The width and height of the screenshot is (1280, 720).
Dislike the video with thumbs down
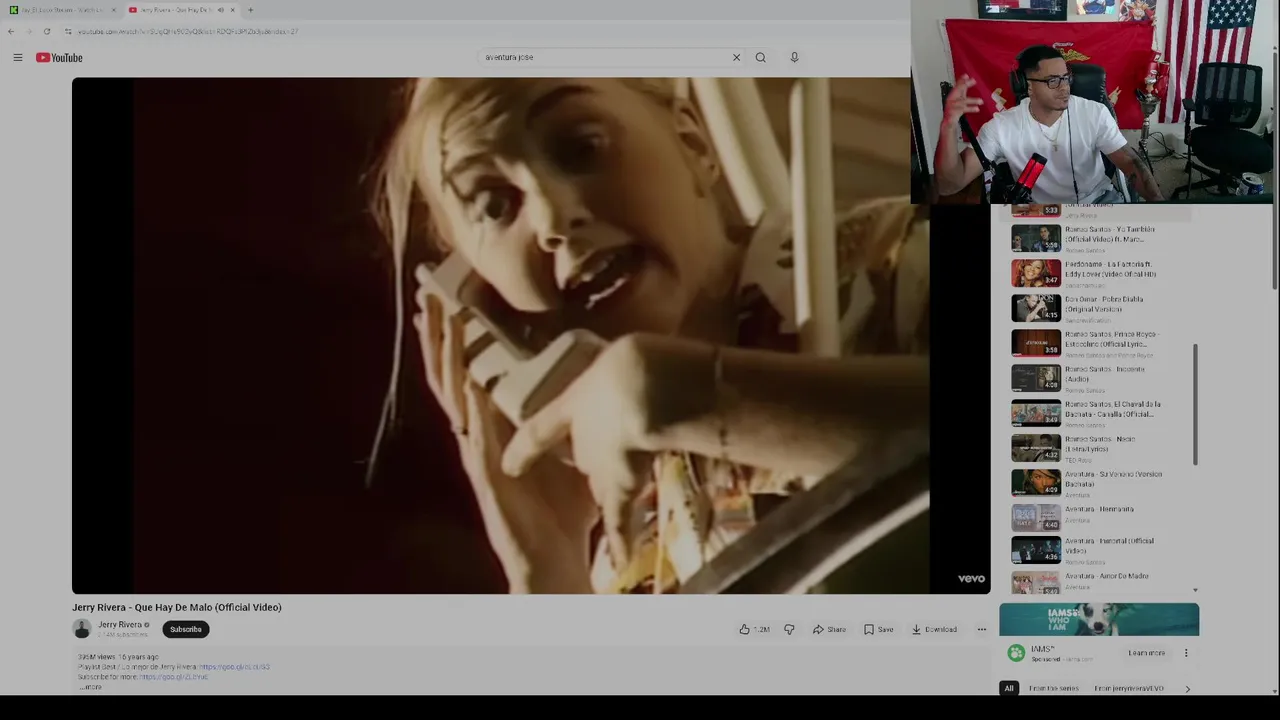789,629
